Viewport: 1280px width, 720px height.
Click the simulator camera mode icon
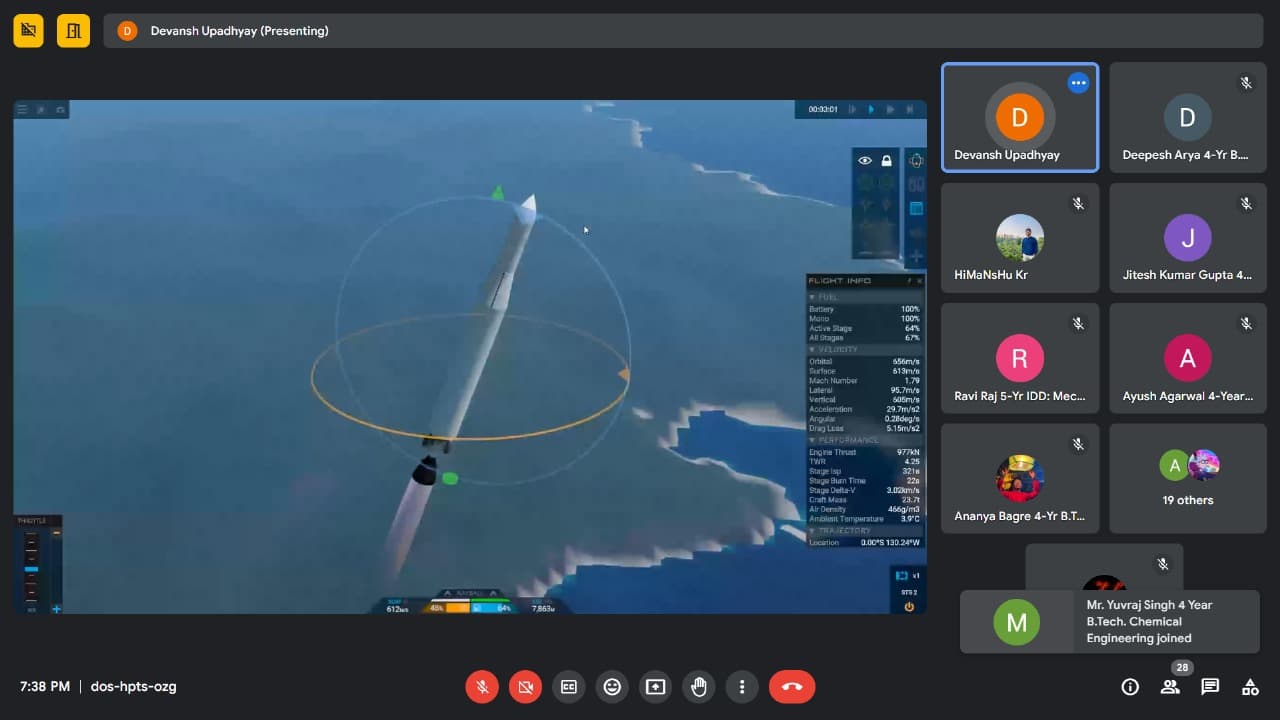pos(61,109)
